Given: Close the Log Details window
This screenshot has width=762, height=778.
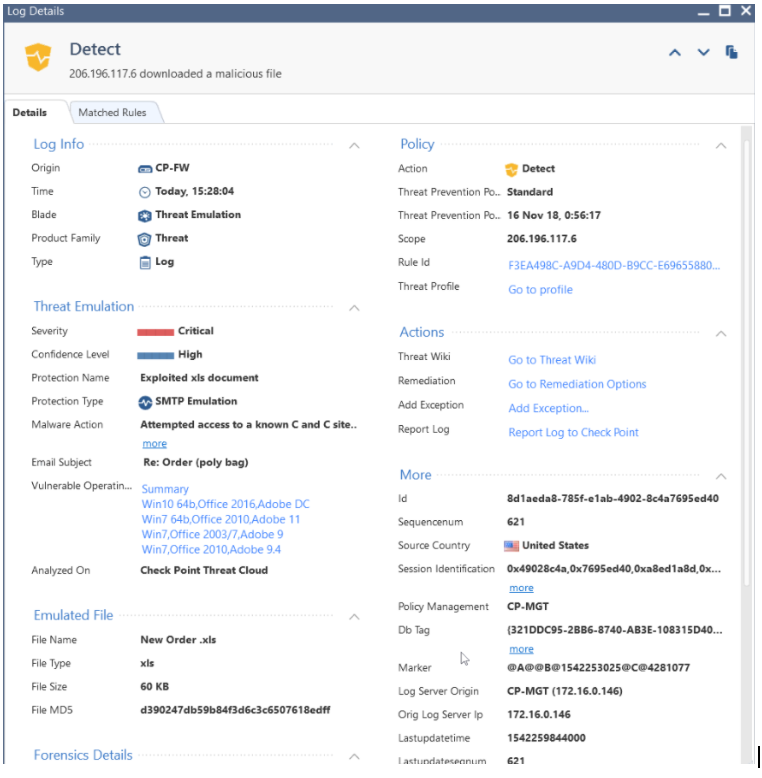Looking at the screenshot, I should tap(746, 10).
